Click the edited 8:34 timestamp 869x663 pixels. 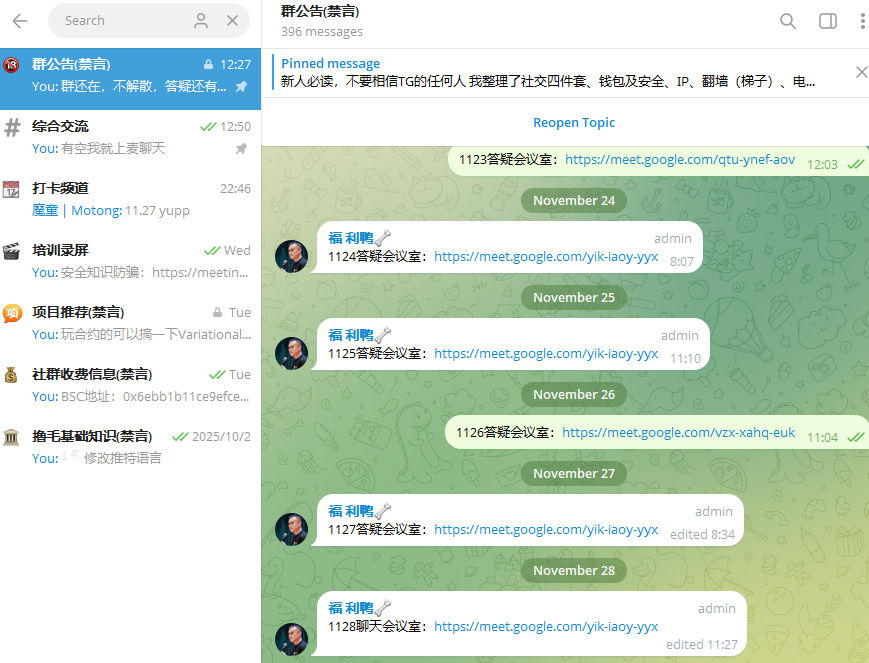pyautogui.click(x=702, y=534)
